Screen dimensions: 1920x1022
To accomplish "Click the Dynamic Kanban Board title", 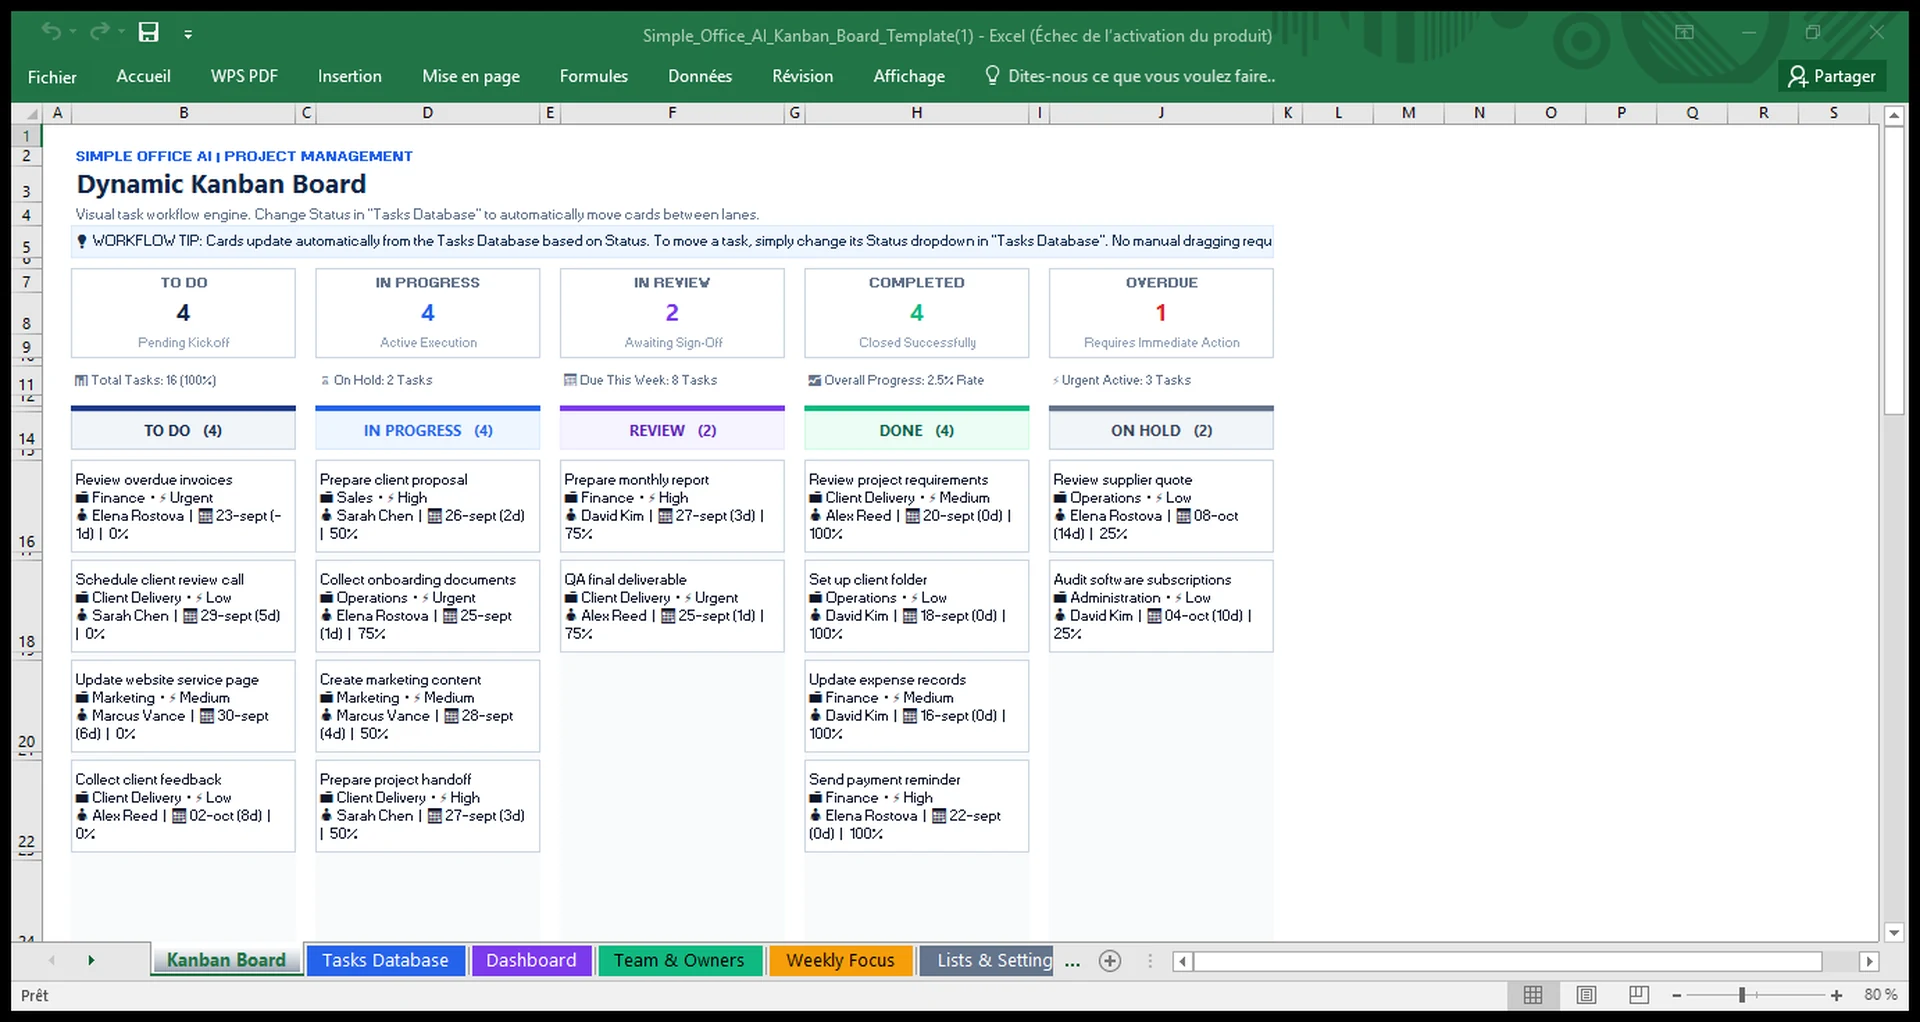I will (221, 184).
